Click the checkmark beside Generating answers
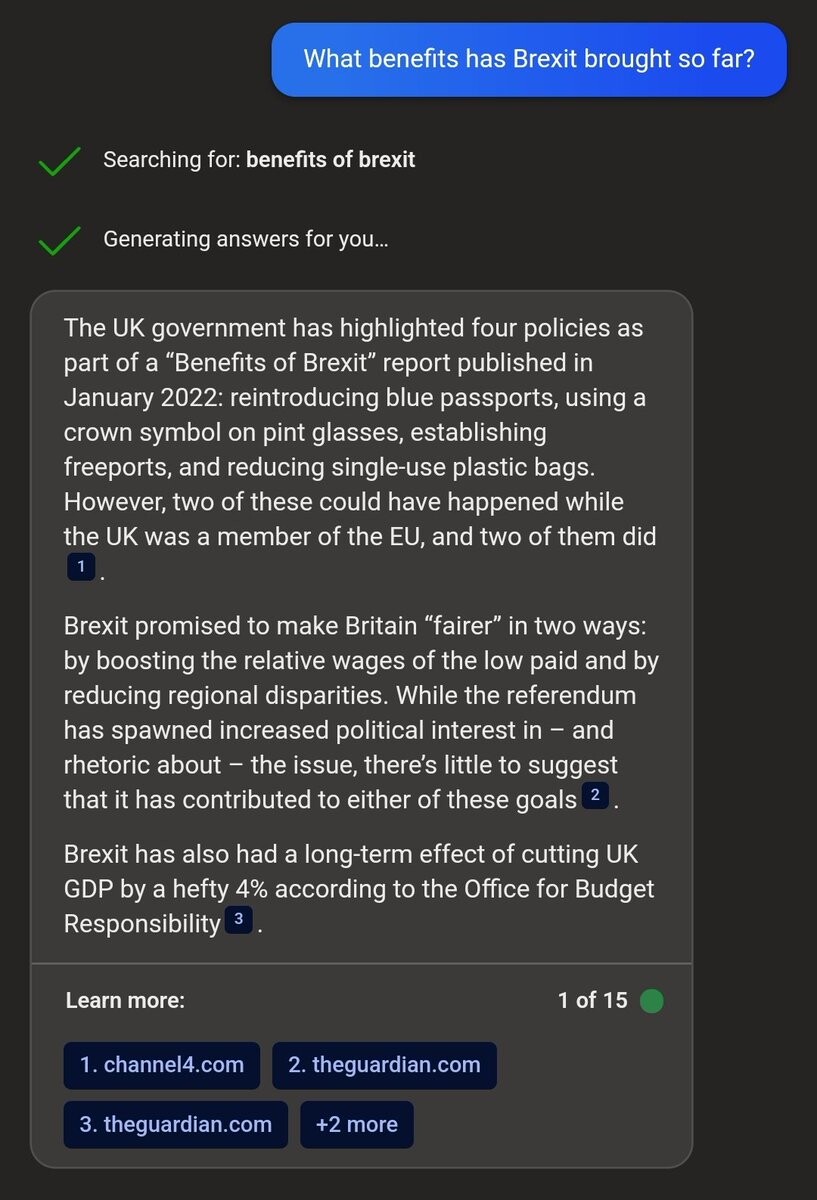This screenshot has width=817, height=1200. click(x=58, y=240)
